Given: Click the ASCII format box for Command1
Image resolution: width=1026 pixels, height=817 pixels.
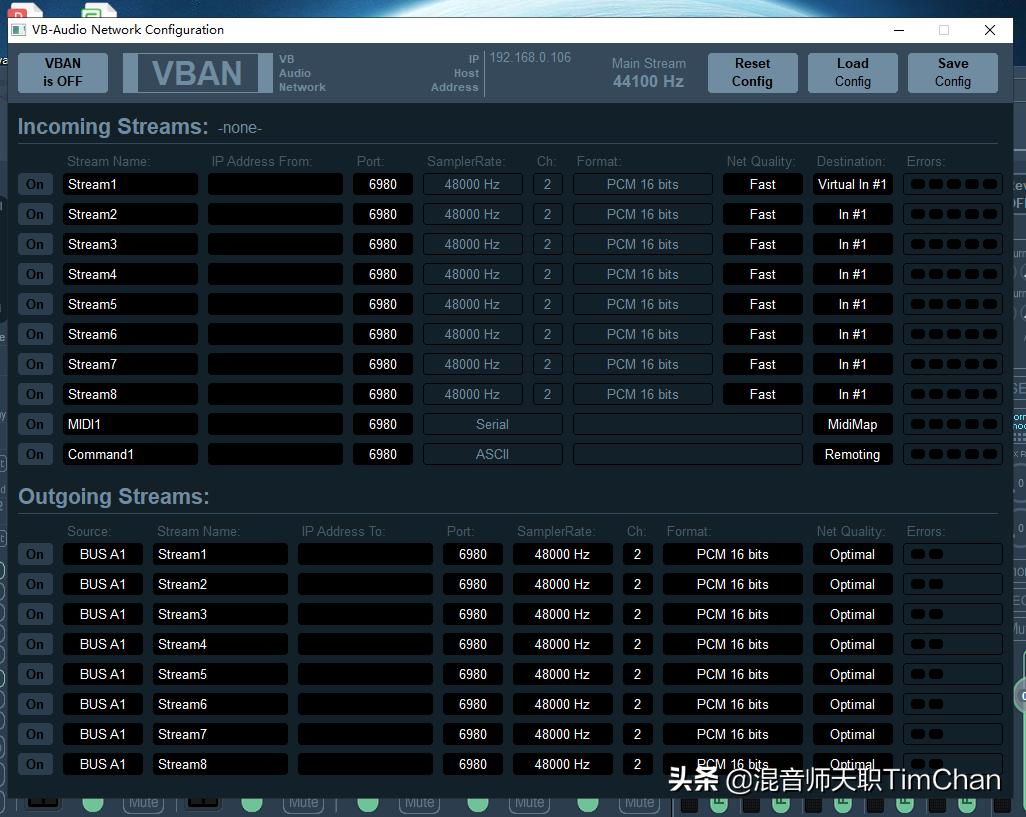Looking at the screenshot, I should (x=492, y=455).
